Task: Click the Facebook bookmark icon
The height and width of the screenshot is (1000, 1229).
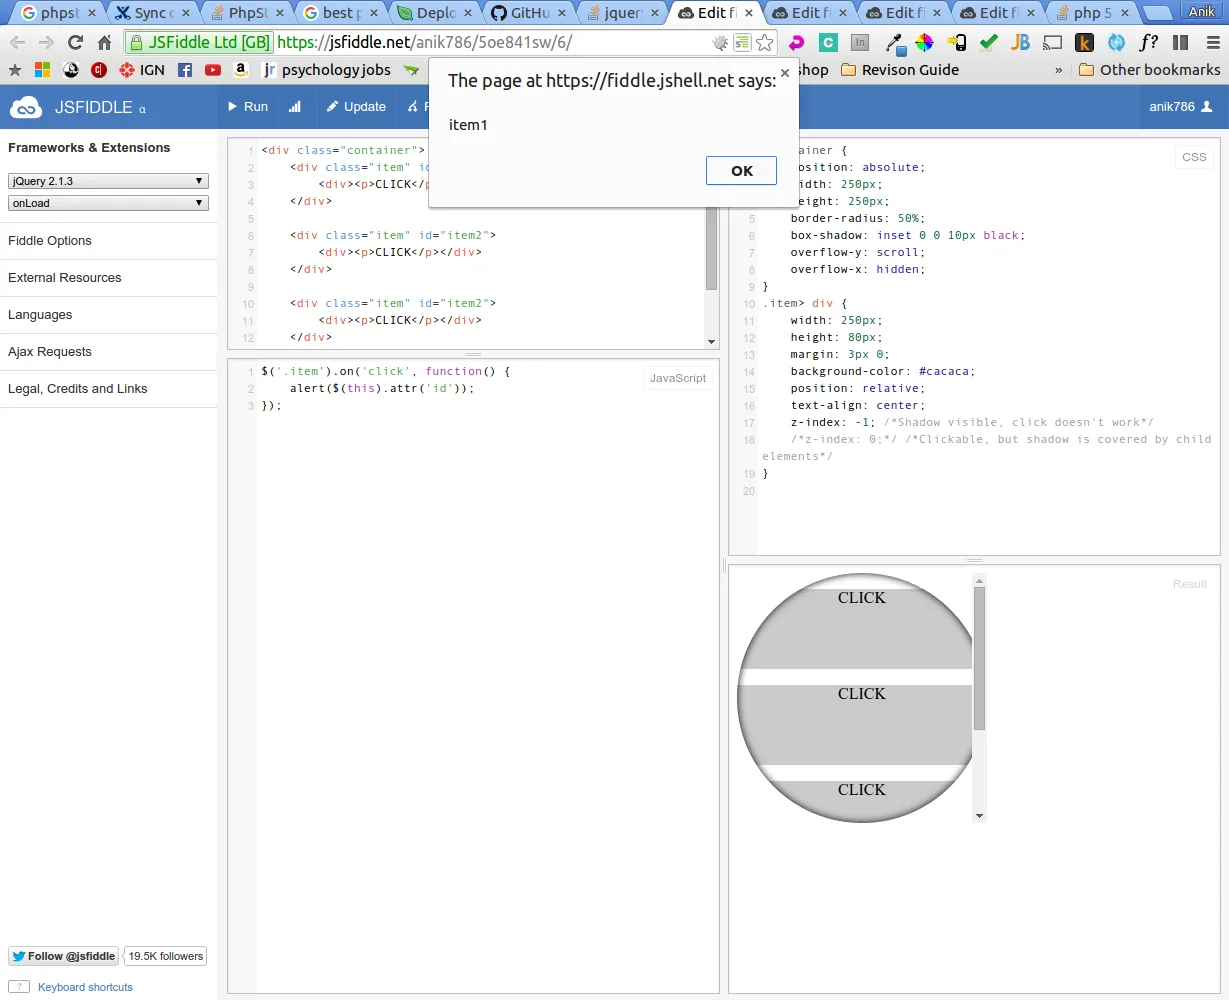Action: 185,70
